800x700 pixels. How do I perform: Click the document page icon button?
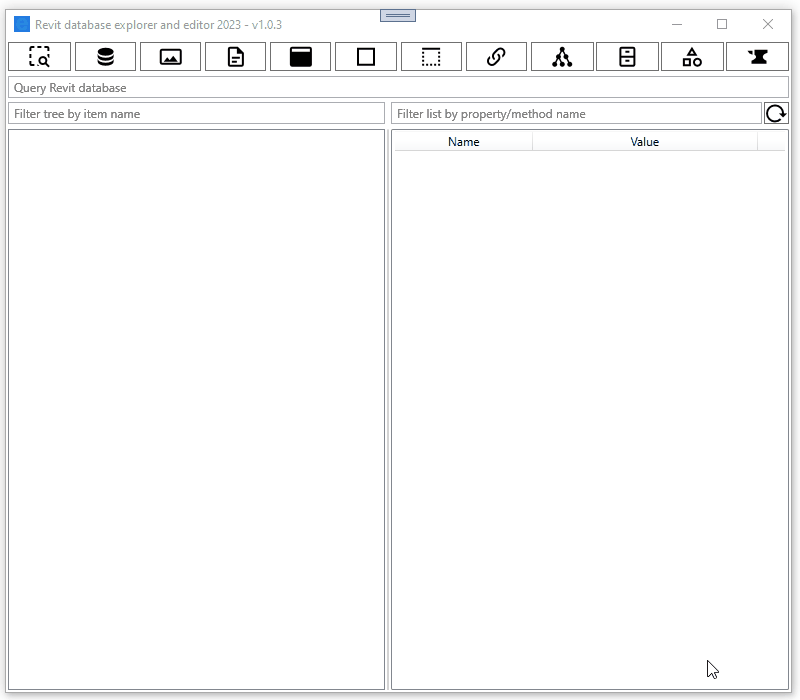(235, 57)
